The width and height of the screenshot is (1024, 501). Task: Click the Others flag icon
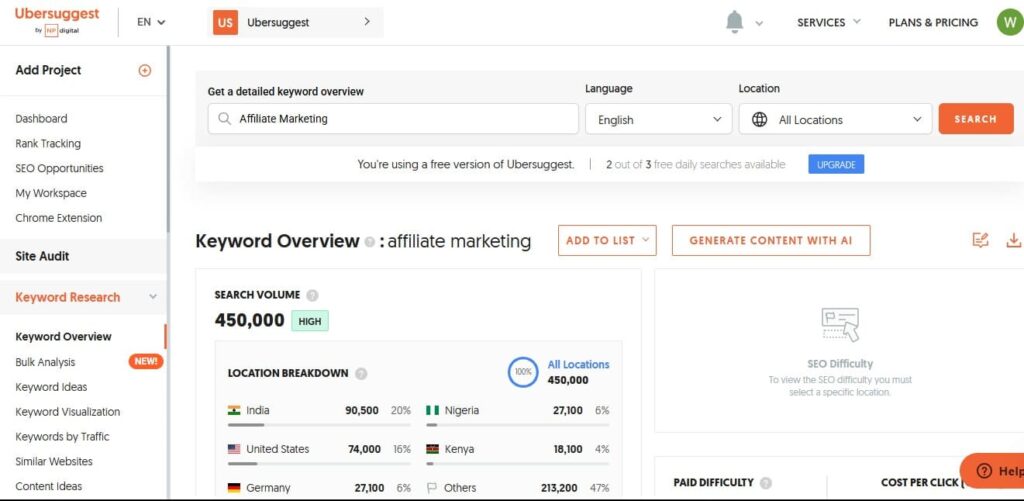pyautogui.click(x=432, y=487)
